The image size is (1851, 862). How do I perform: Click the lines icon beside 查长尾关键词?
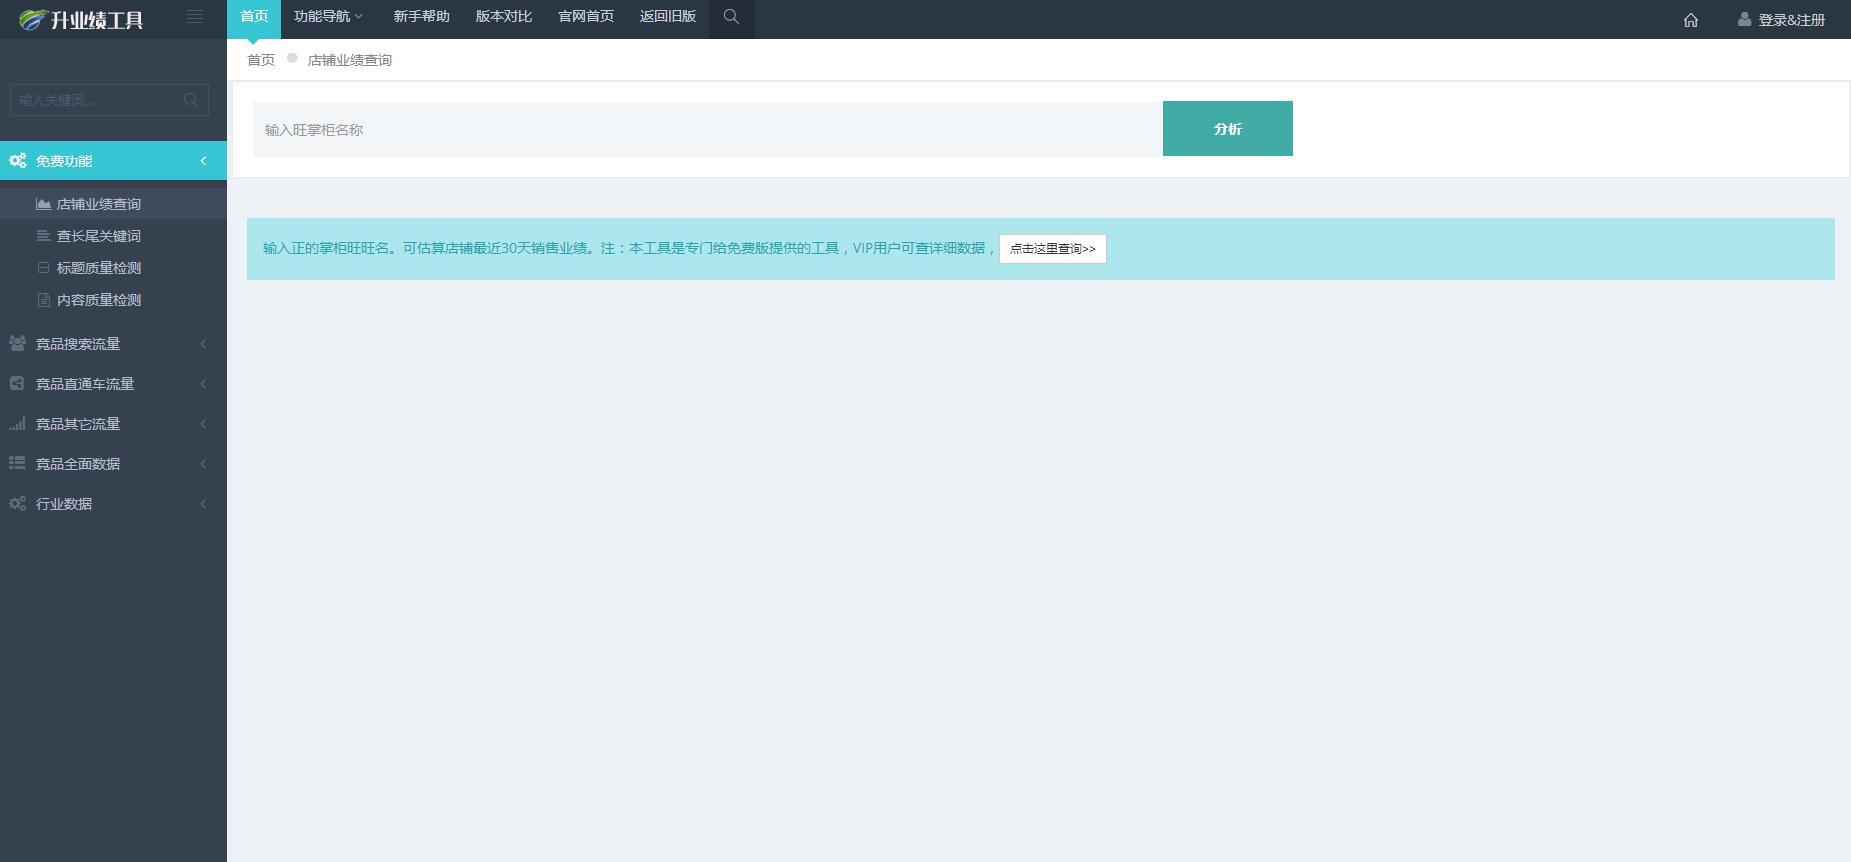click(x=43, y=236)
